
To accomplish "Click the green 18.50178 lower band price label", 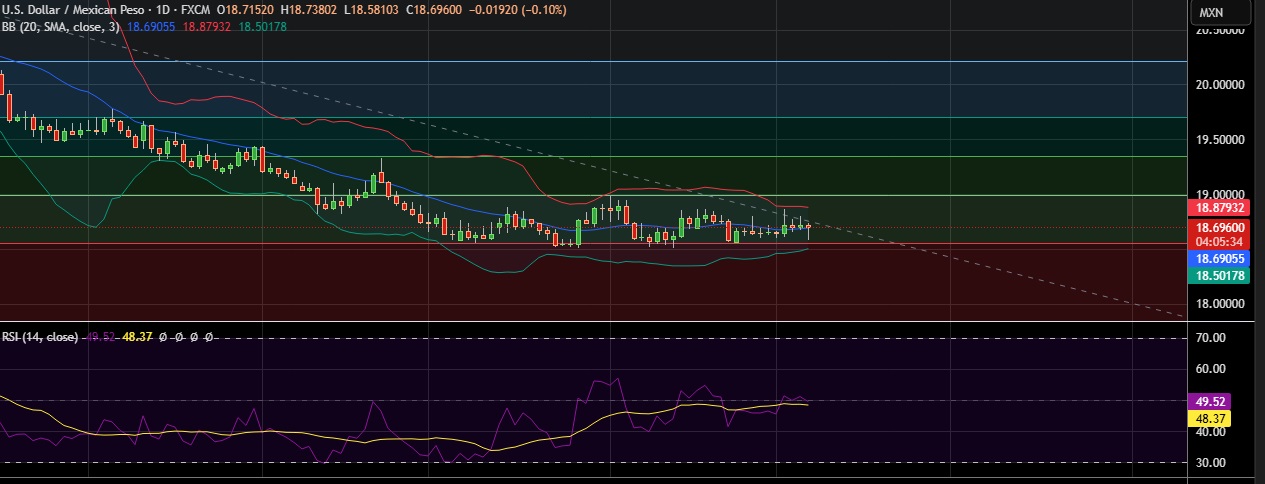I will (1218, 275).
